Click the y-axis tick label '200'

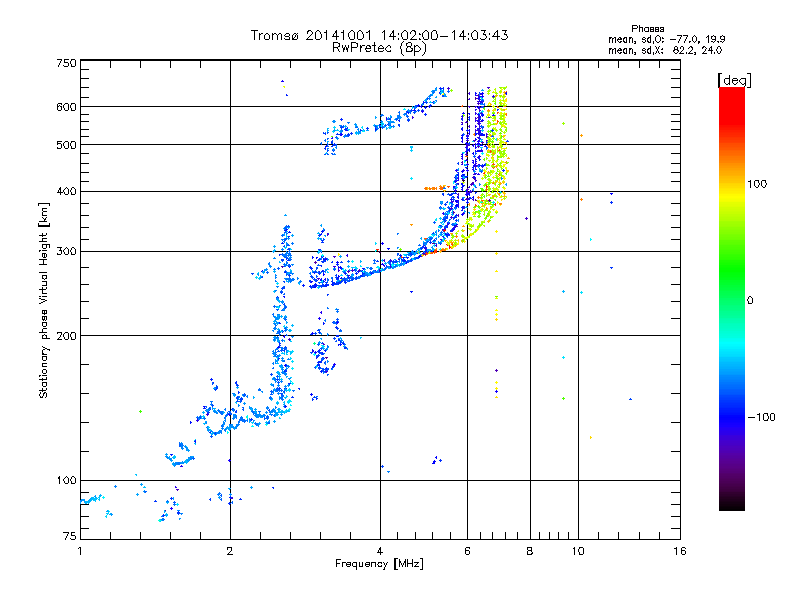click(x=66, y=336)
